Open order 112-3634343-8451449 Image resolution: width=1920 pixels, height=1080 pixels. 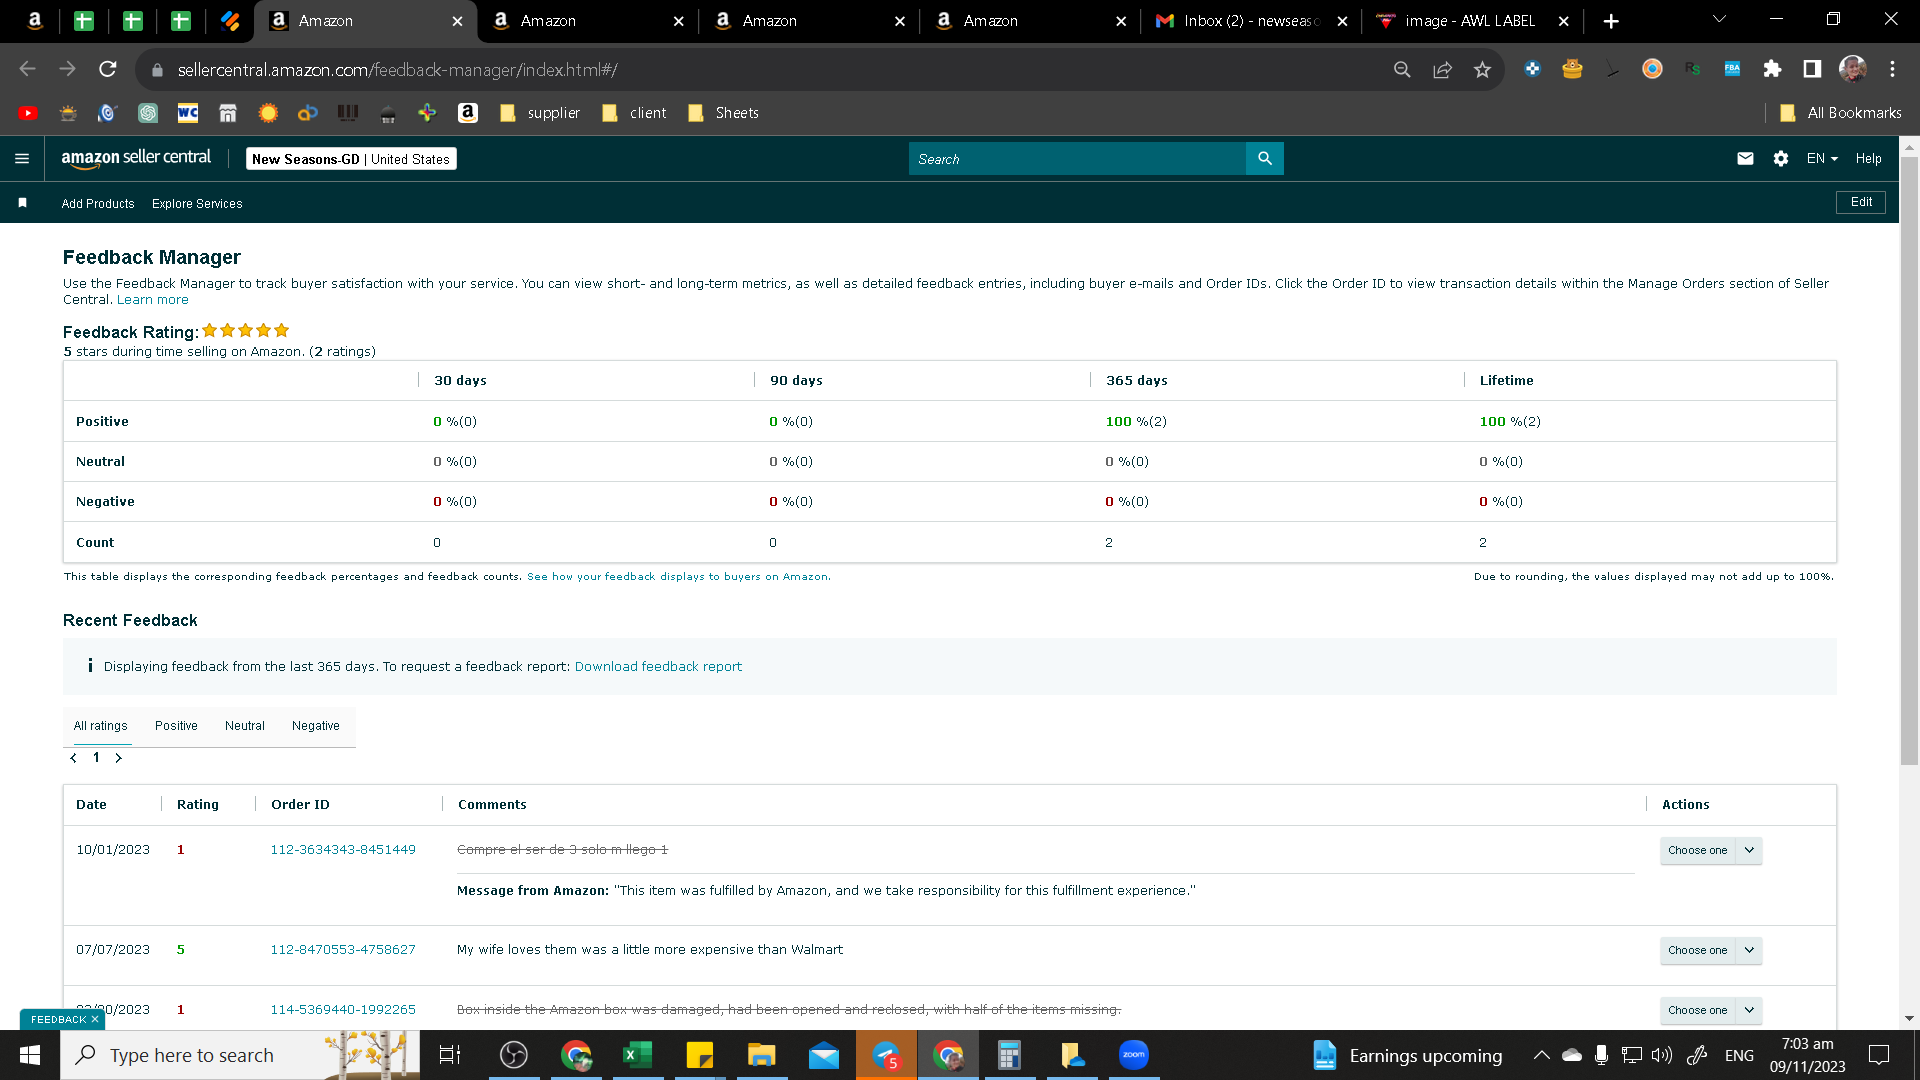pyautogui.click(x=343, y=850)
